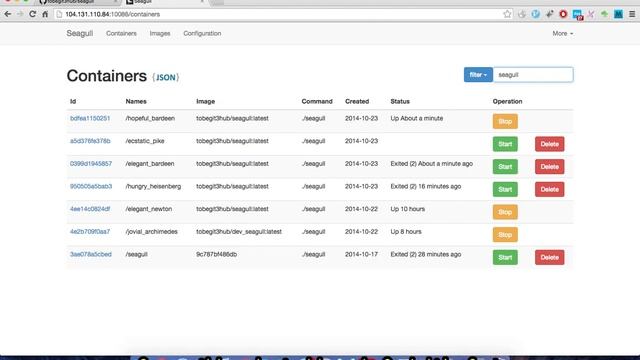Click the red Opera-style extension icon
Screen dimensions: 640x360
(x=563, y=14)
